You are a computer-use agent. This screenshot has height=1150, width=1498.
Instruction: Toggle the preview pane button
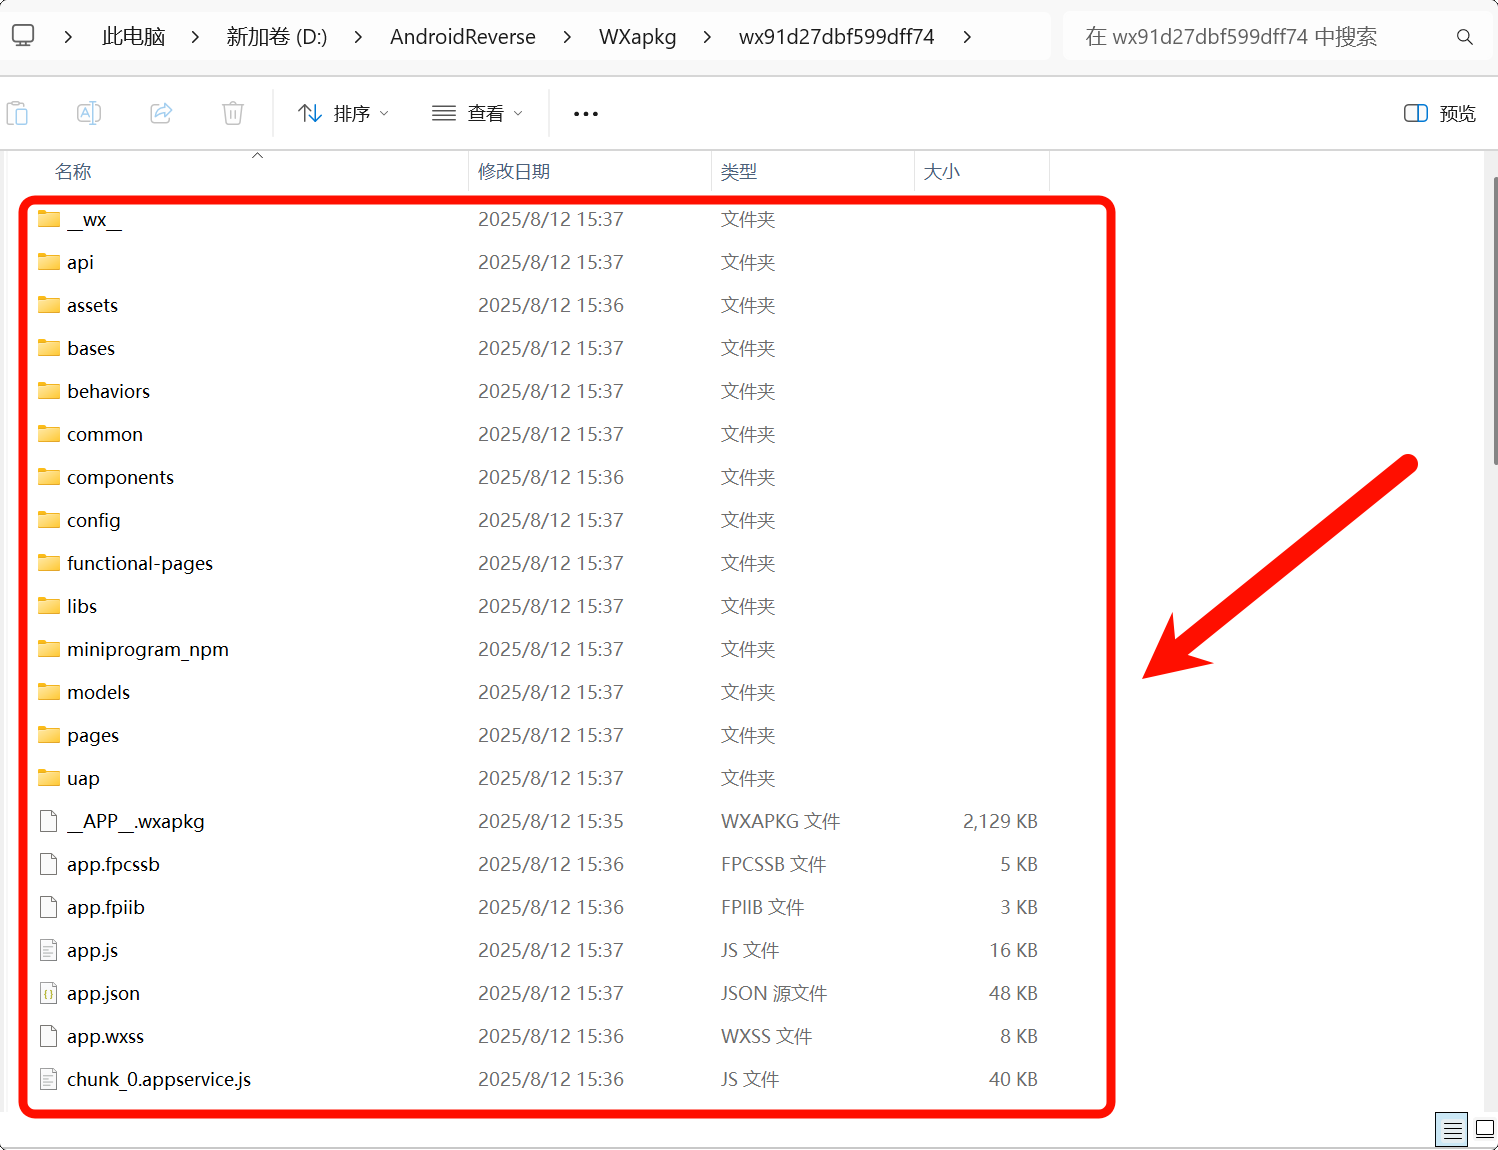click(1440, 113)
